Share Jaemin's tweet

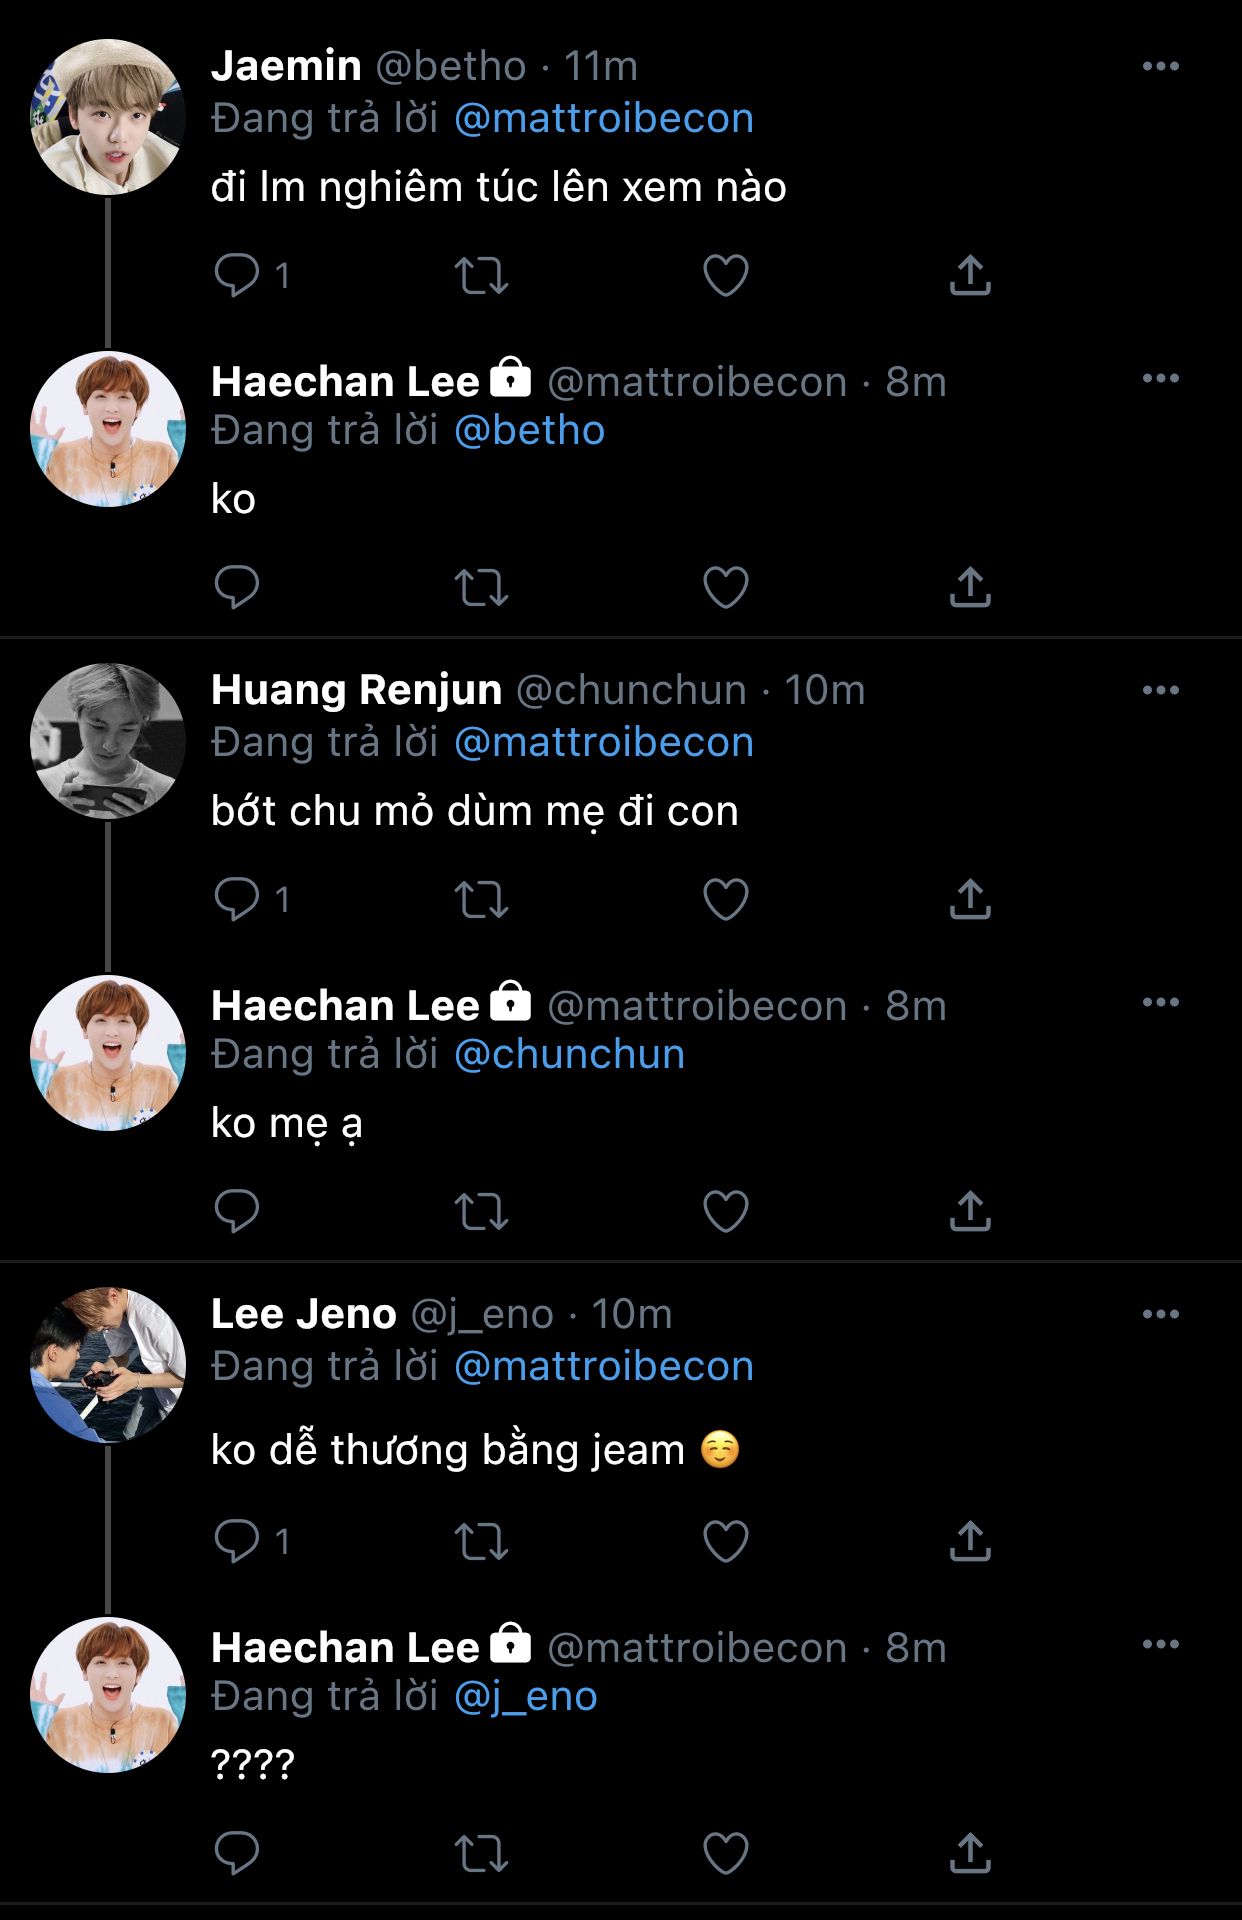pyautogui.click(x=969, y=275)
